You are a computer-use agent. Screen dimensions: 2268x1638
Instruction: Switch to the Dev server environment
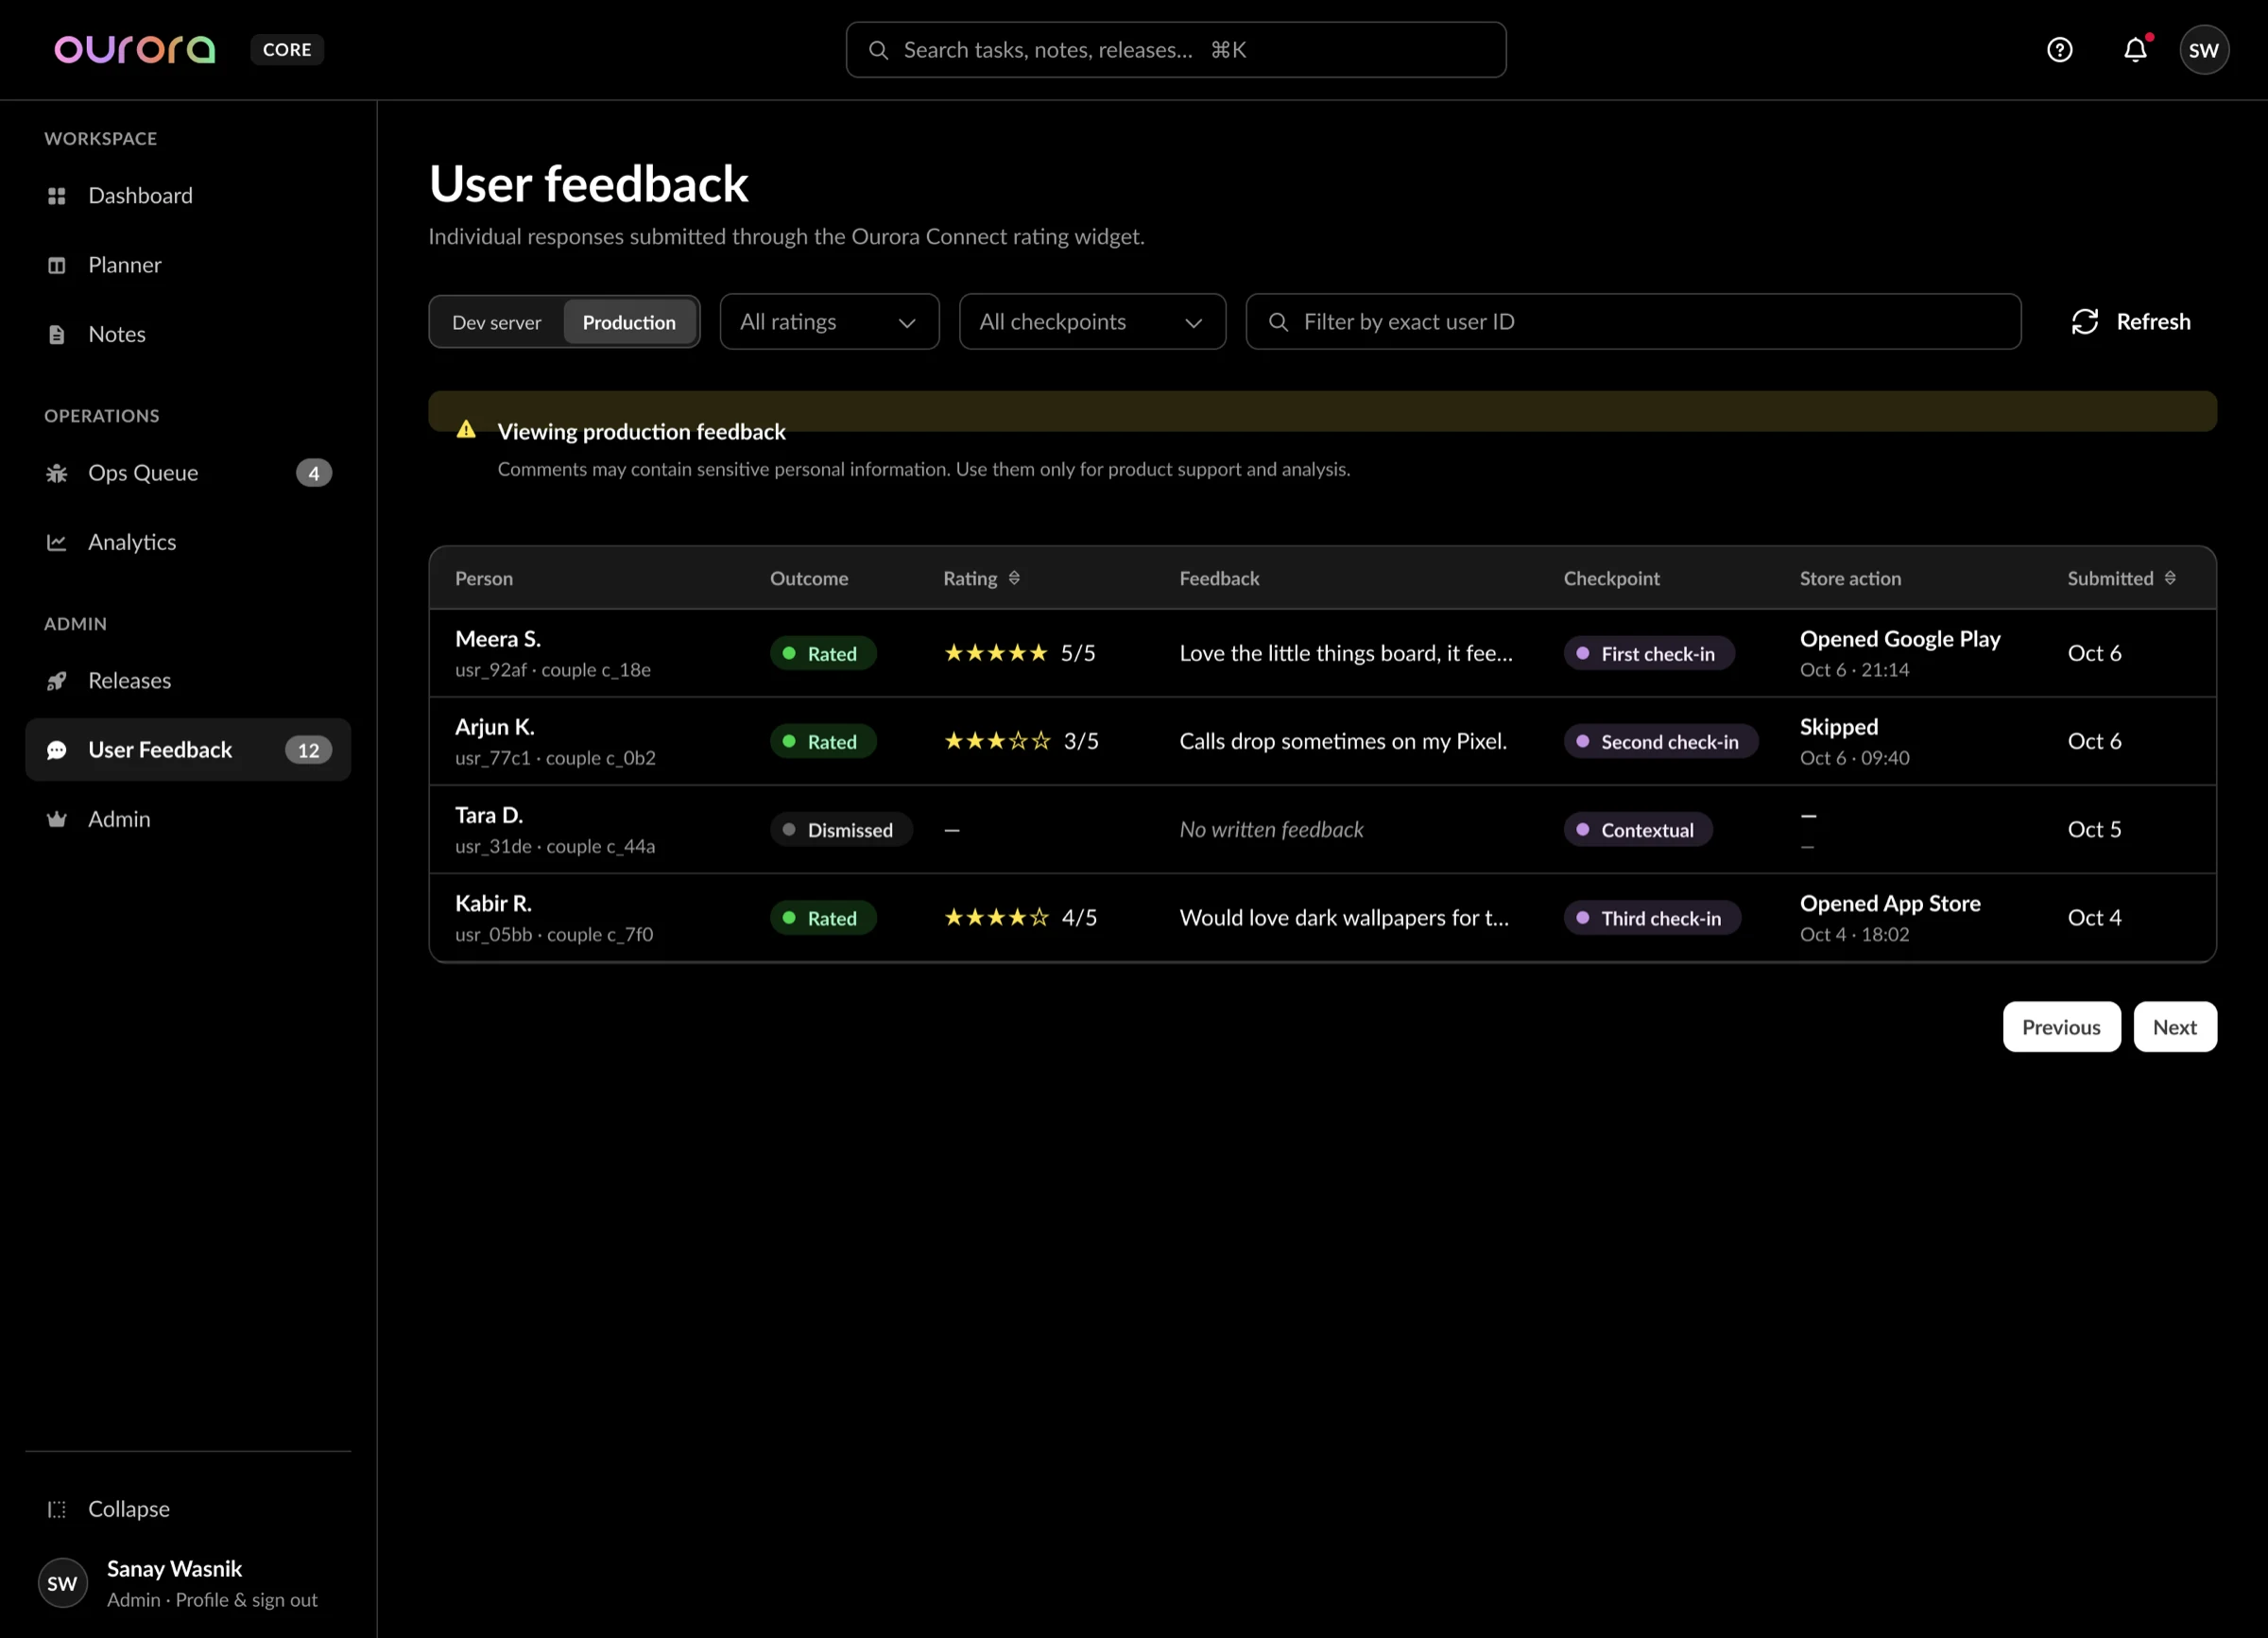[496, 322]
